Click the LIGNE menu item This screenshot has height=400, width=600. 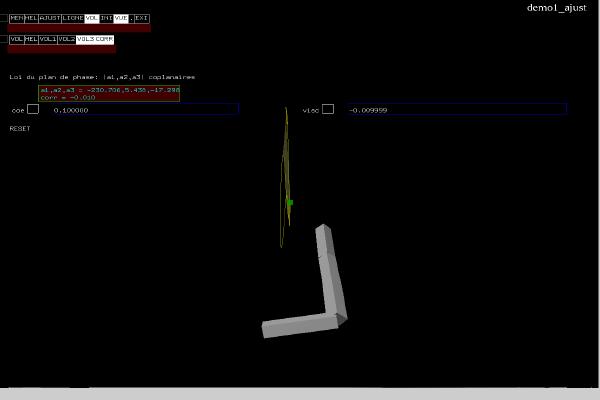(73, 18)
